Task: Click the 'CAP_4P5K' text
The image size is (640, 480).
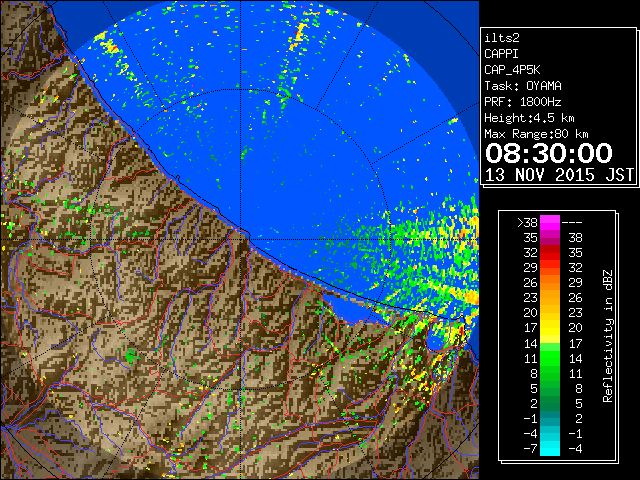Action: point(512,70)
